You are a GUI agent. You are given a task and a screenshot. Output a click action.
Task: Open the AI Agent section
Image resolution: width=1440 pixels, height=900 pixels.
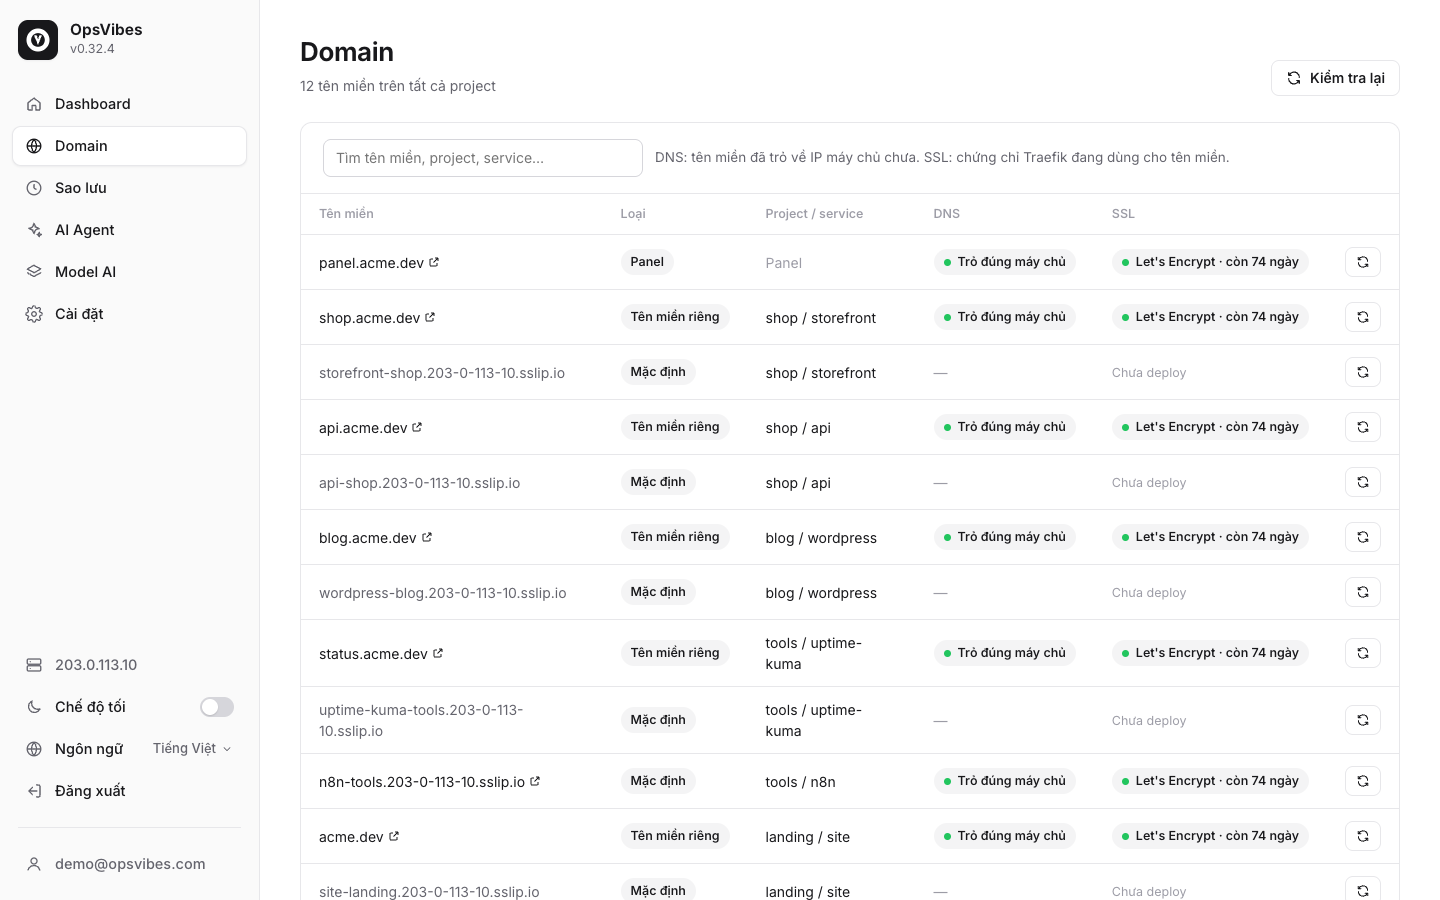point(129,230)
